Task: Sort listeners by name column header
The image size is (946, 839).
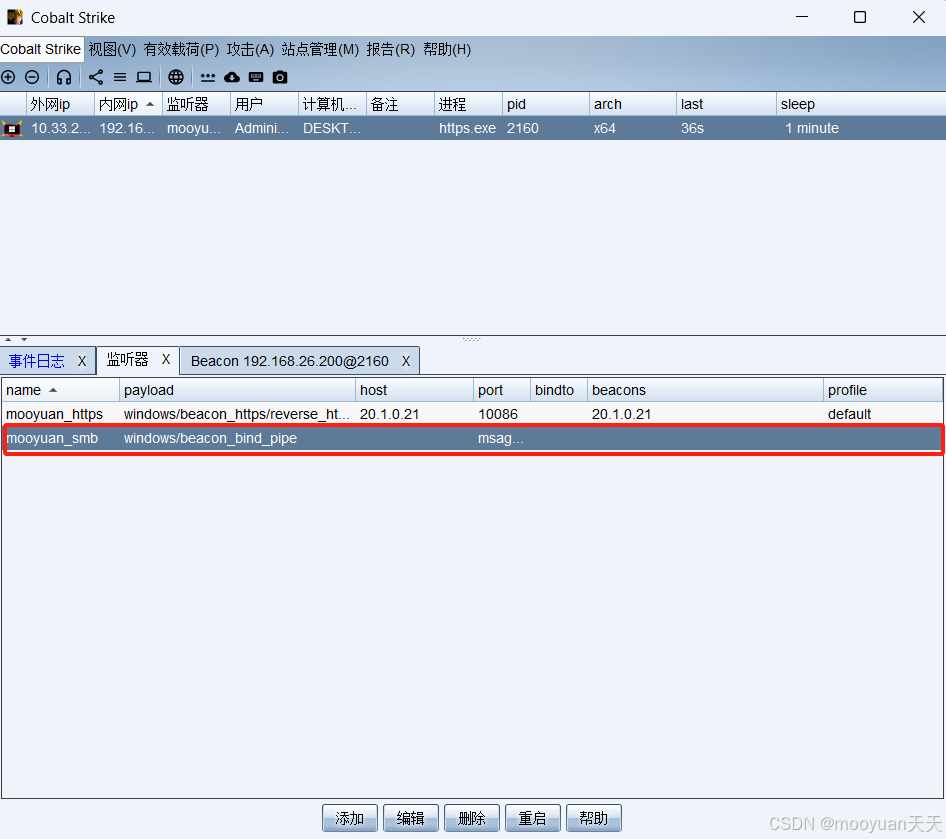Action: point(60,390)
